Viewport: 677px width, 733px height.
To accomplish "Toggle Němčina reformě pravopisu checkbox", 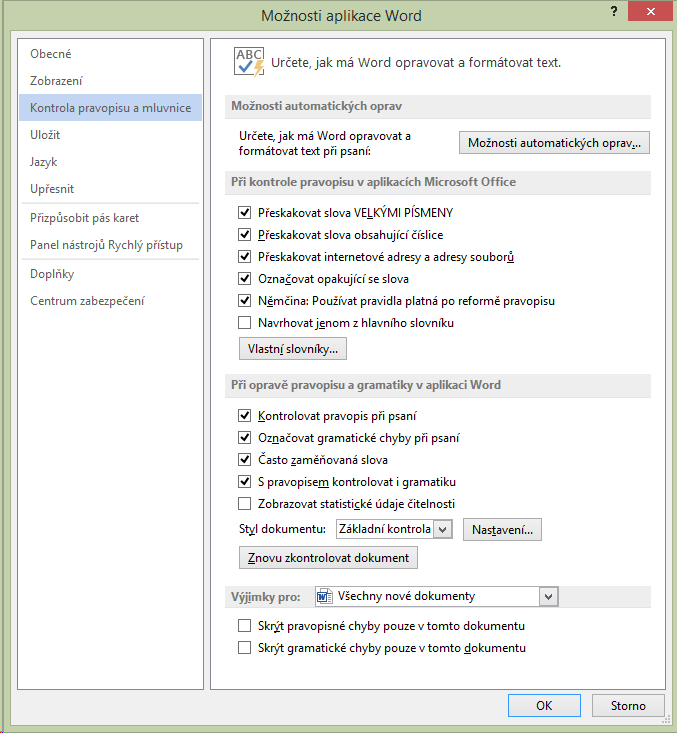I will [245, 301].
